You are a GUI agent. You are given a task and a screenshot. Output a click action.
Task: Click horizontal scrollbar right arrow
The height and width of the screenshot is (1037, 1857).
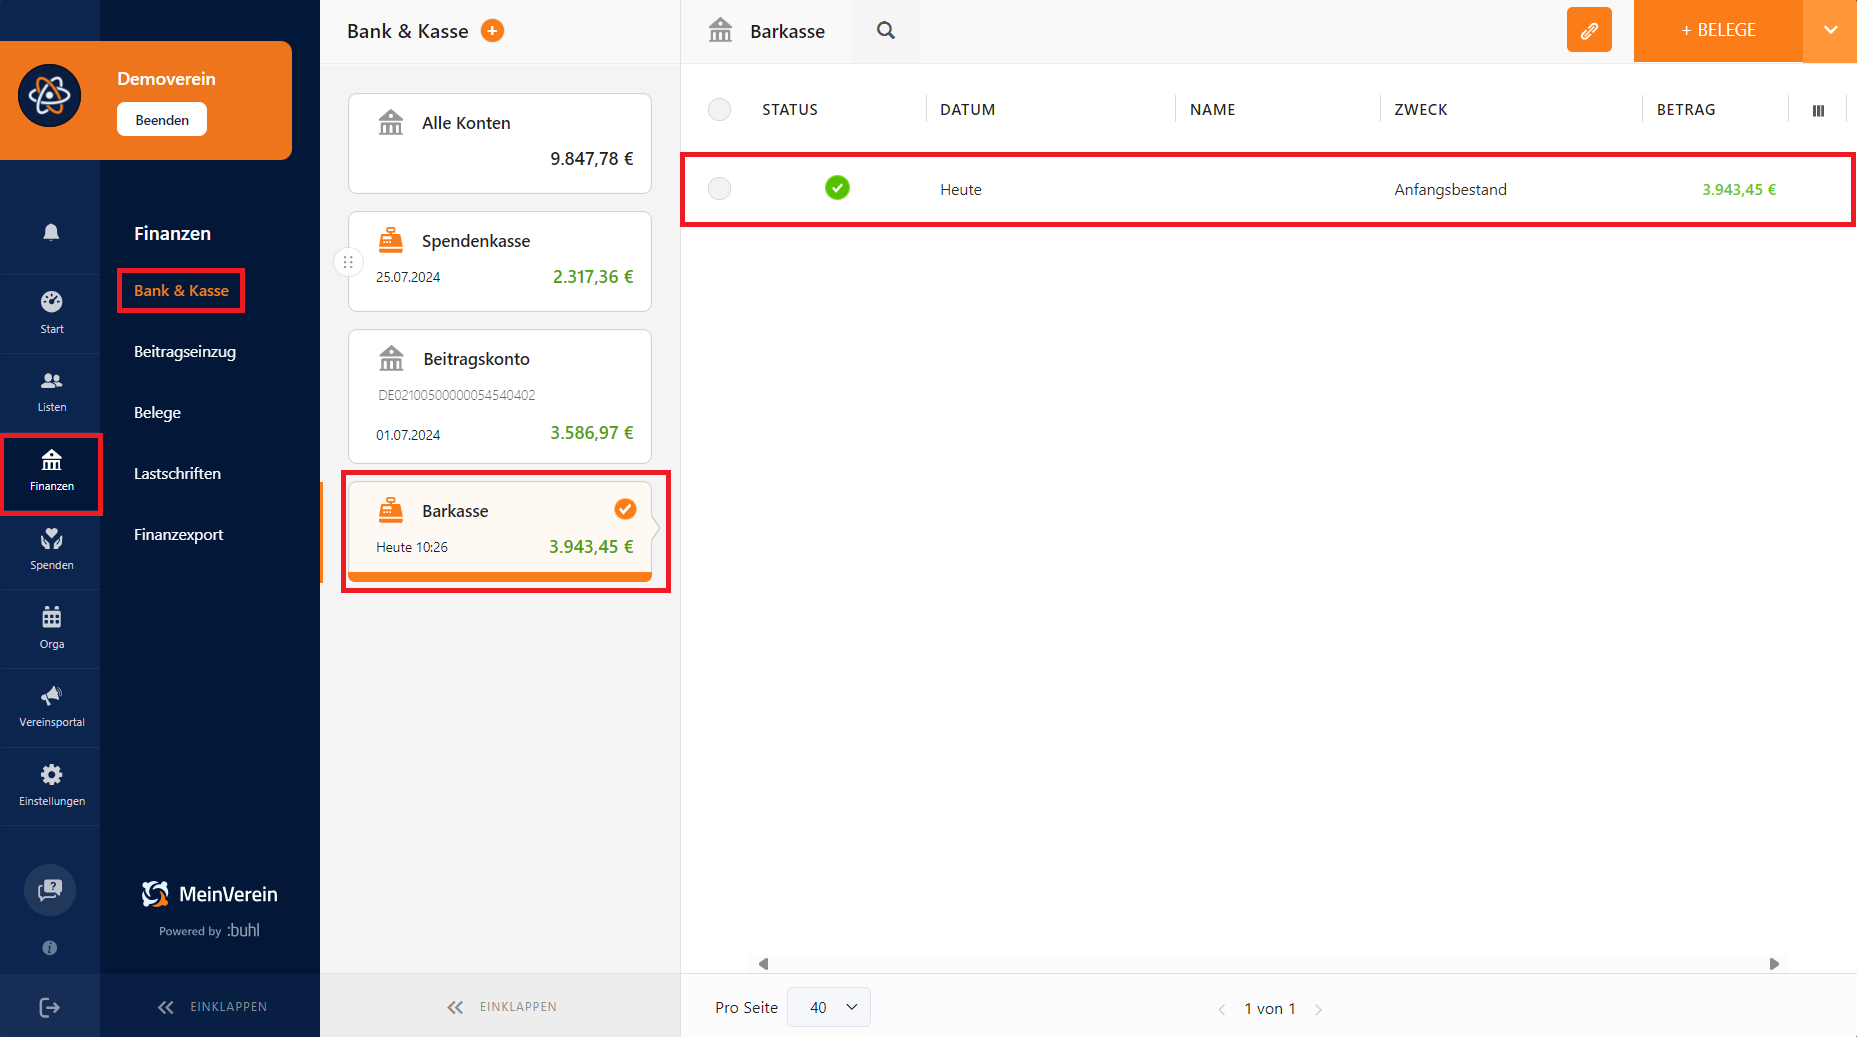click(x=1774, y=964)
